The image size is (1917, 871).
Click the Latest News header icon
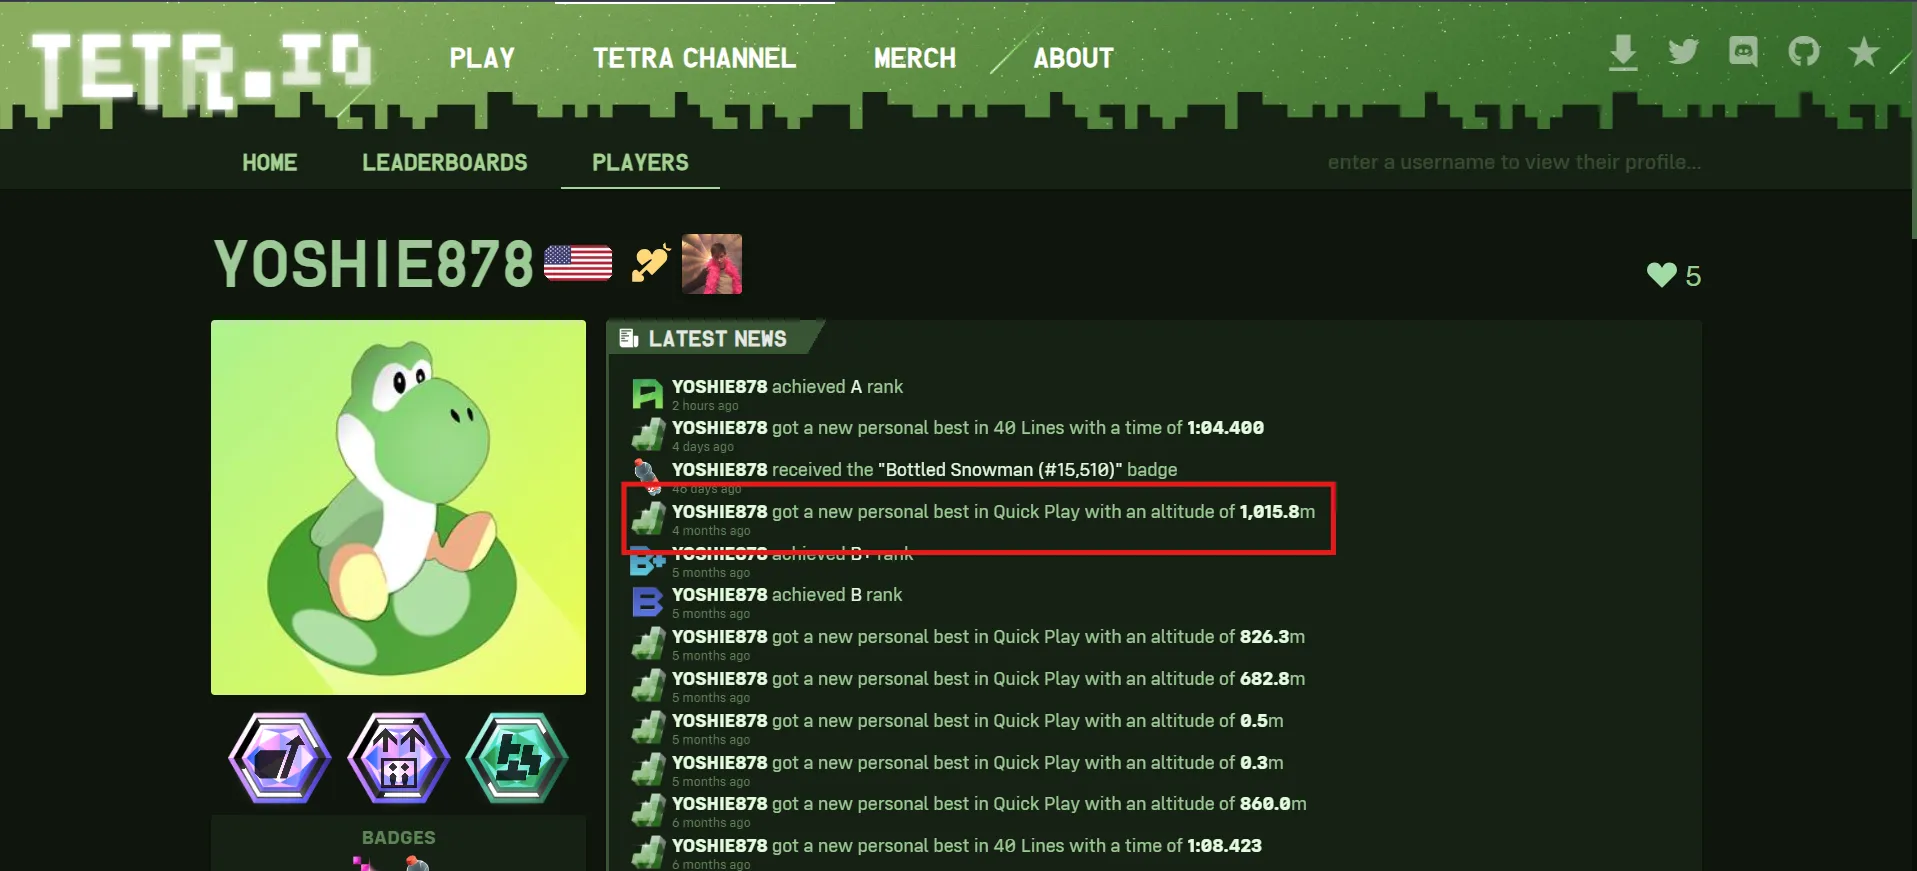[629, 338]
